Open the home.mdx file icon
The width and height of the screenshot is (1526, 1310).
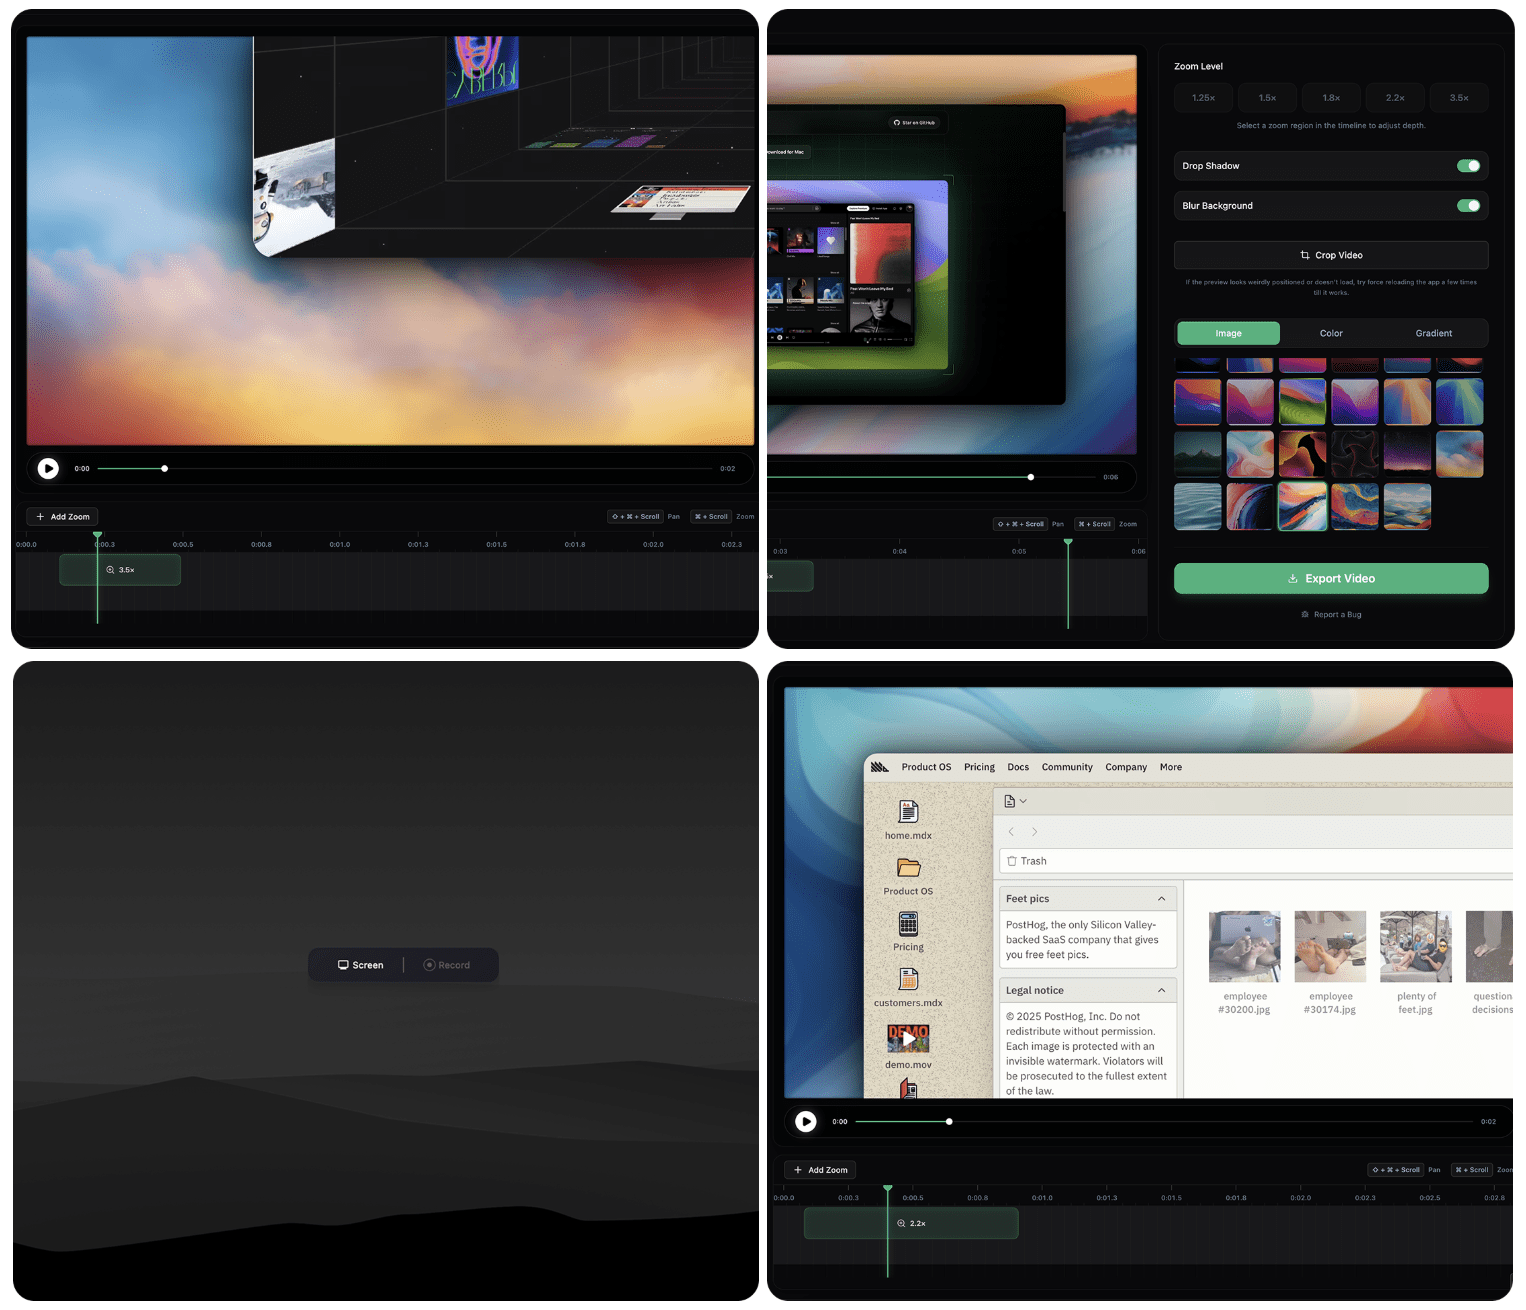[908, 812]
